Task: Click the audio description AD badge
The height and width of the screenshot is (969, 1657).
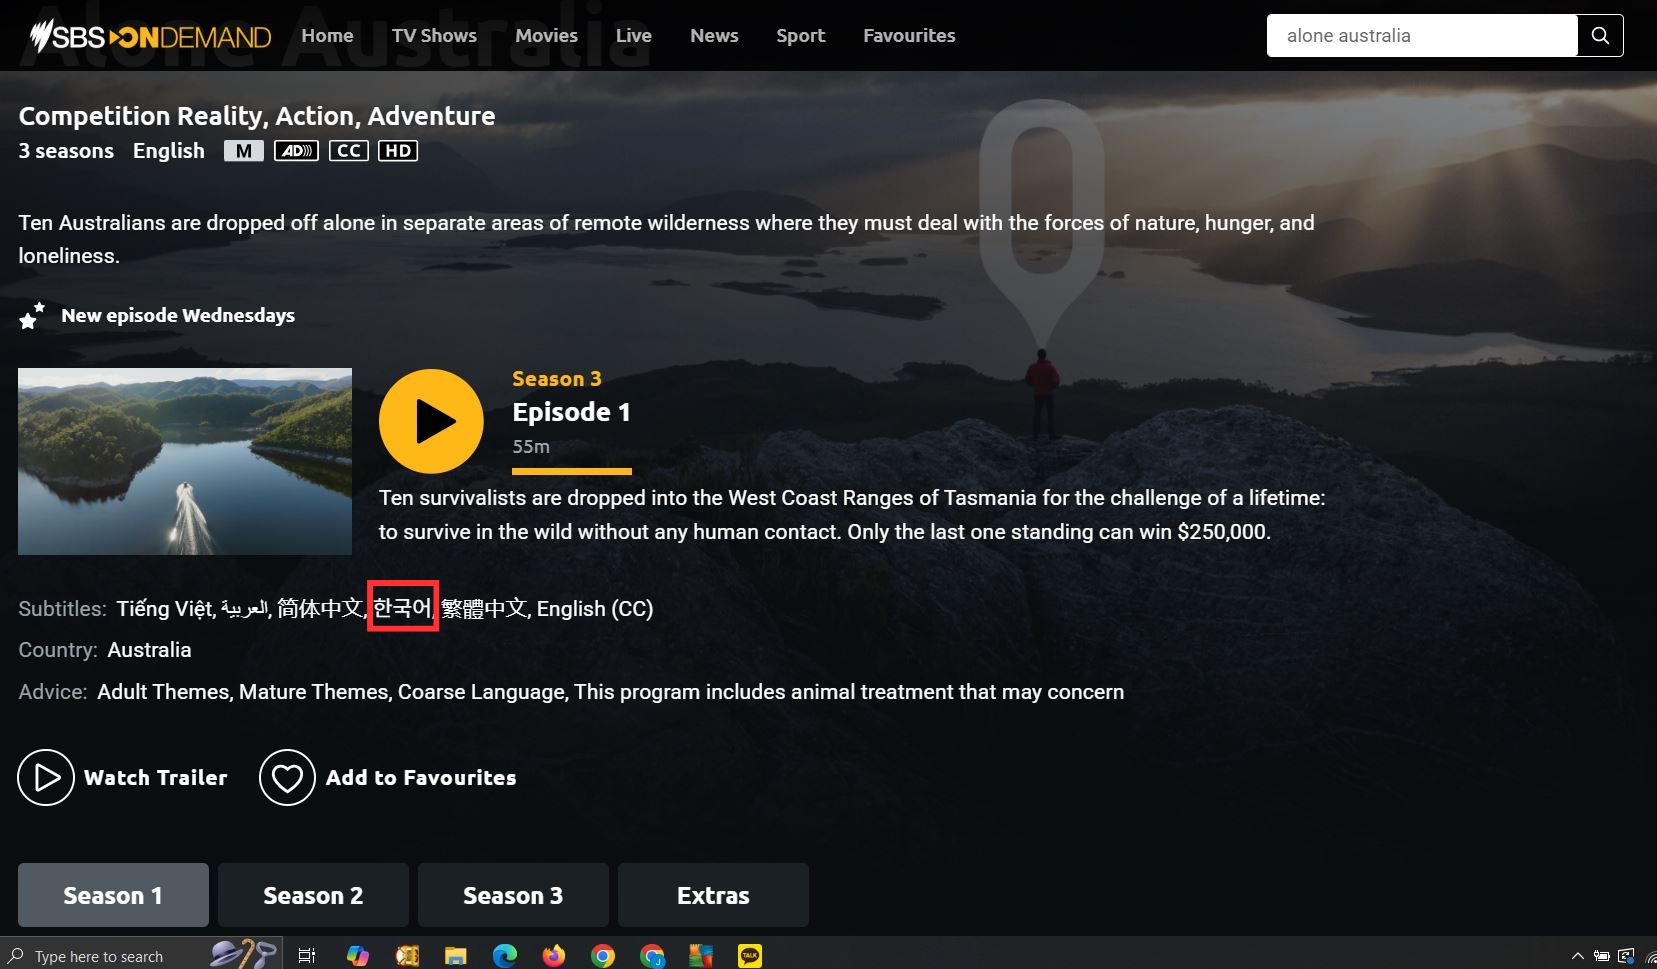Action: coord(296,151)
